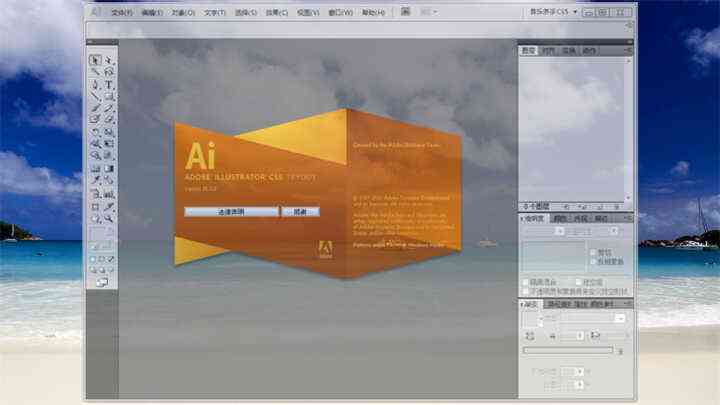The image size is (720, 405).
Task: Select the Selection tool (black arrow)
Action: [x=96, y=60]
